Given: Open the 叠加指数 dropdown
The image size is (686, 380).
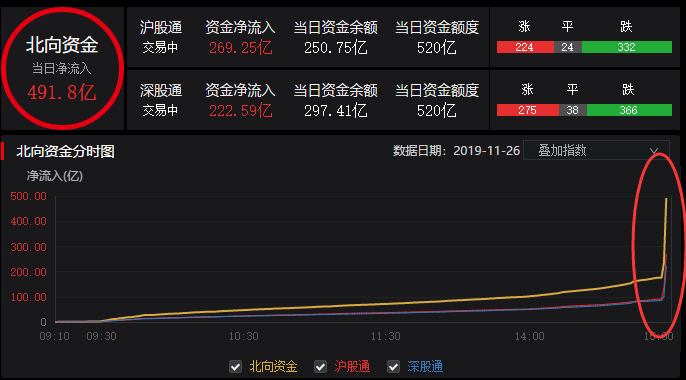Looking at the screenshot, I should pyautogui.click(x=596, y=150).
